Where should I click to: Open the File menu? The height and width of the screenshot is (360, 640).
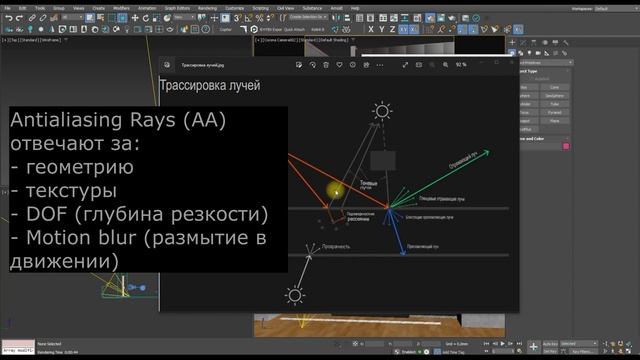point(7,8)
